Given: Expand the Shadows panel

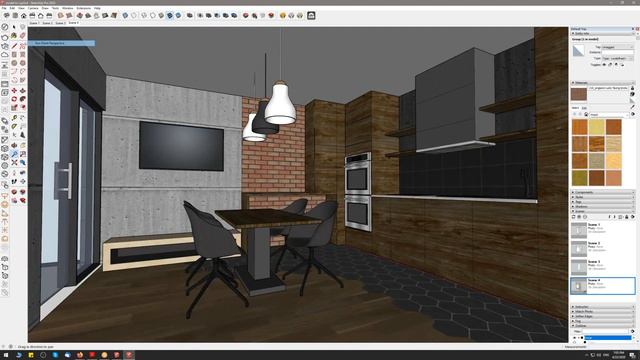Looking at the screenshot, I should click(x=603, y=207).
